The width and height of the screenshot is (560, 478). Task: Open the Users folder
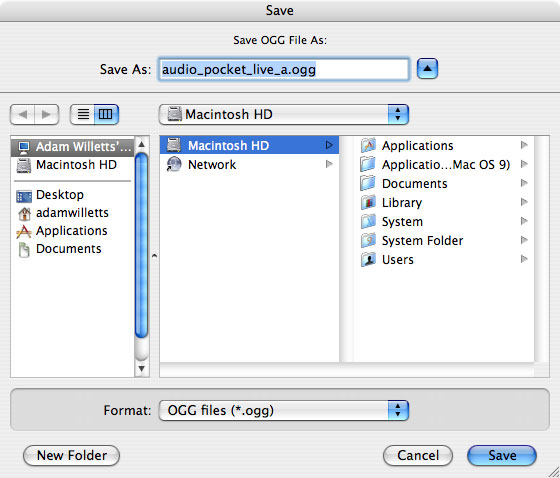pos(444,259)
